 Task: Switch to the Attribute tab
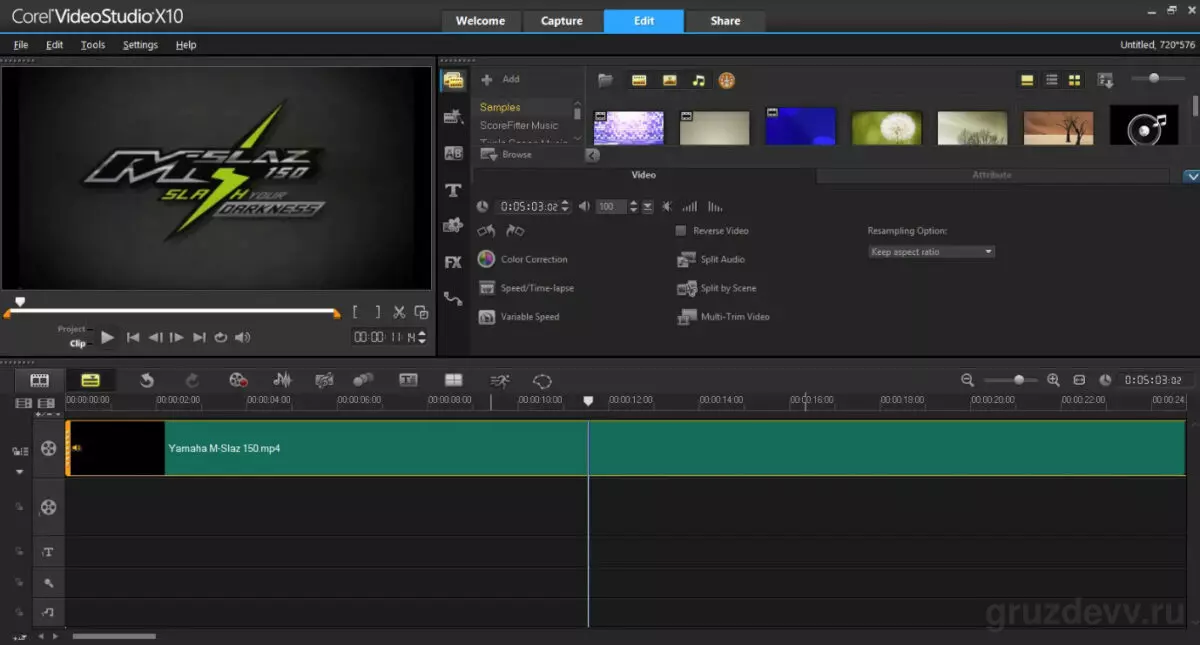point(992,175)
